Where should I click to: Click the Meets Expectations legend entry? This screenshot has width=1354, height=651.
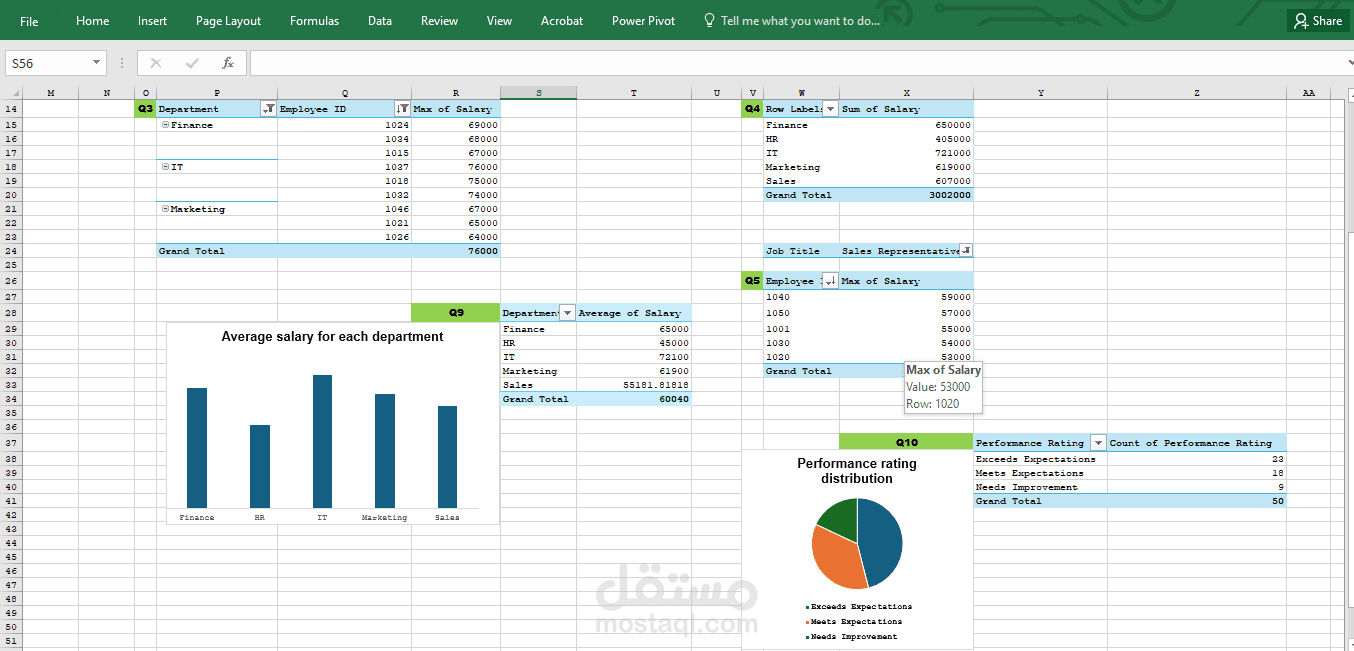pyautogui.click(x=853, y=622)
